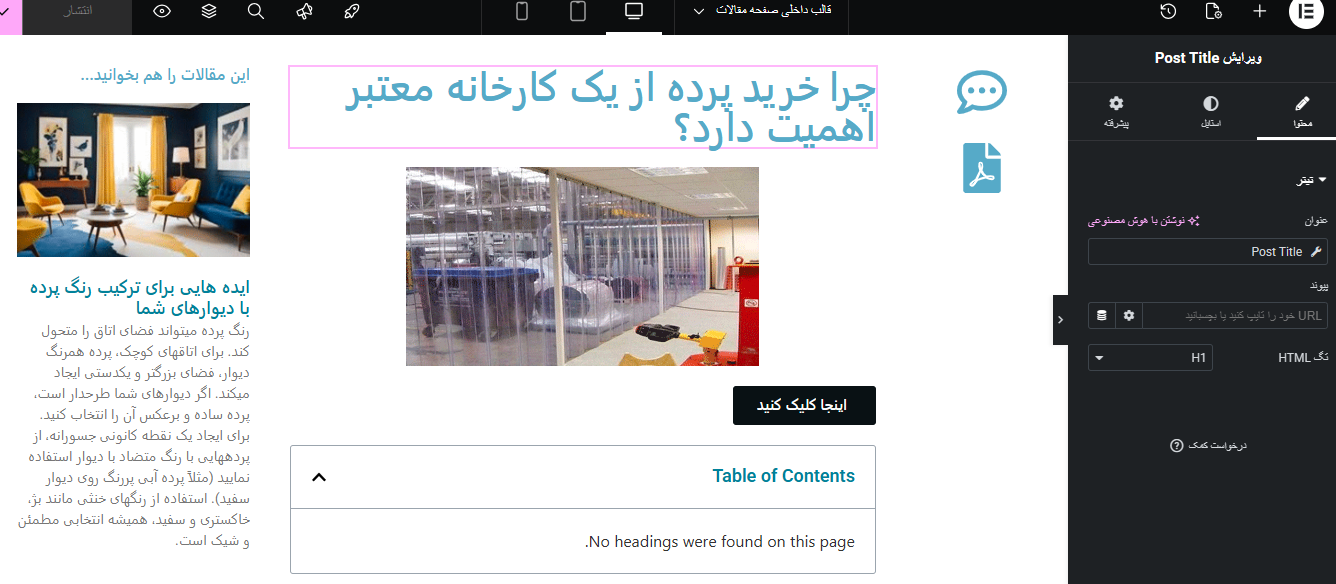Open the Elementor logo menu
1336x584 pixels.
tap(1305, 13)
